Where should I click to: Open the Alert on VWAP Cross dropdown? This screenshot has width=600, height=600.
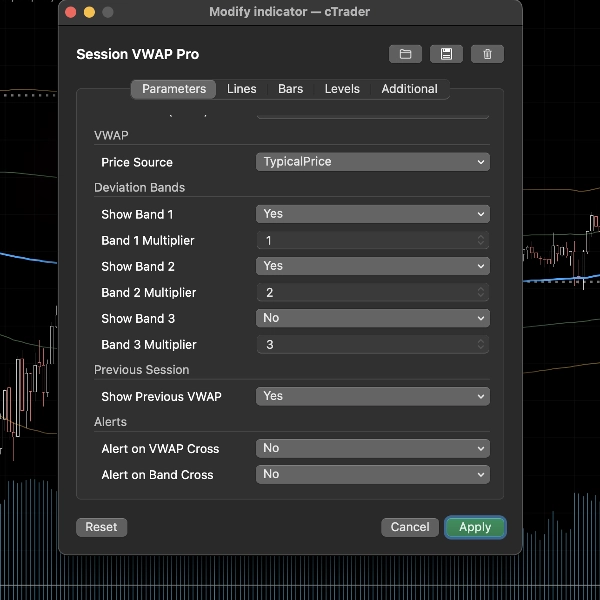pos(373,448)
